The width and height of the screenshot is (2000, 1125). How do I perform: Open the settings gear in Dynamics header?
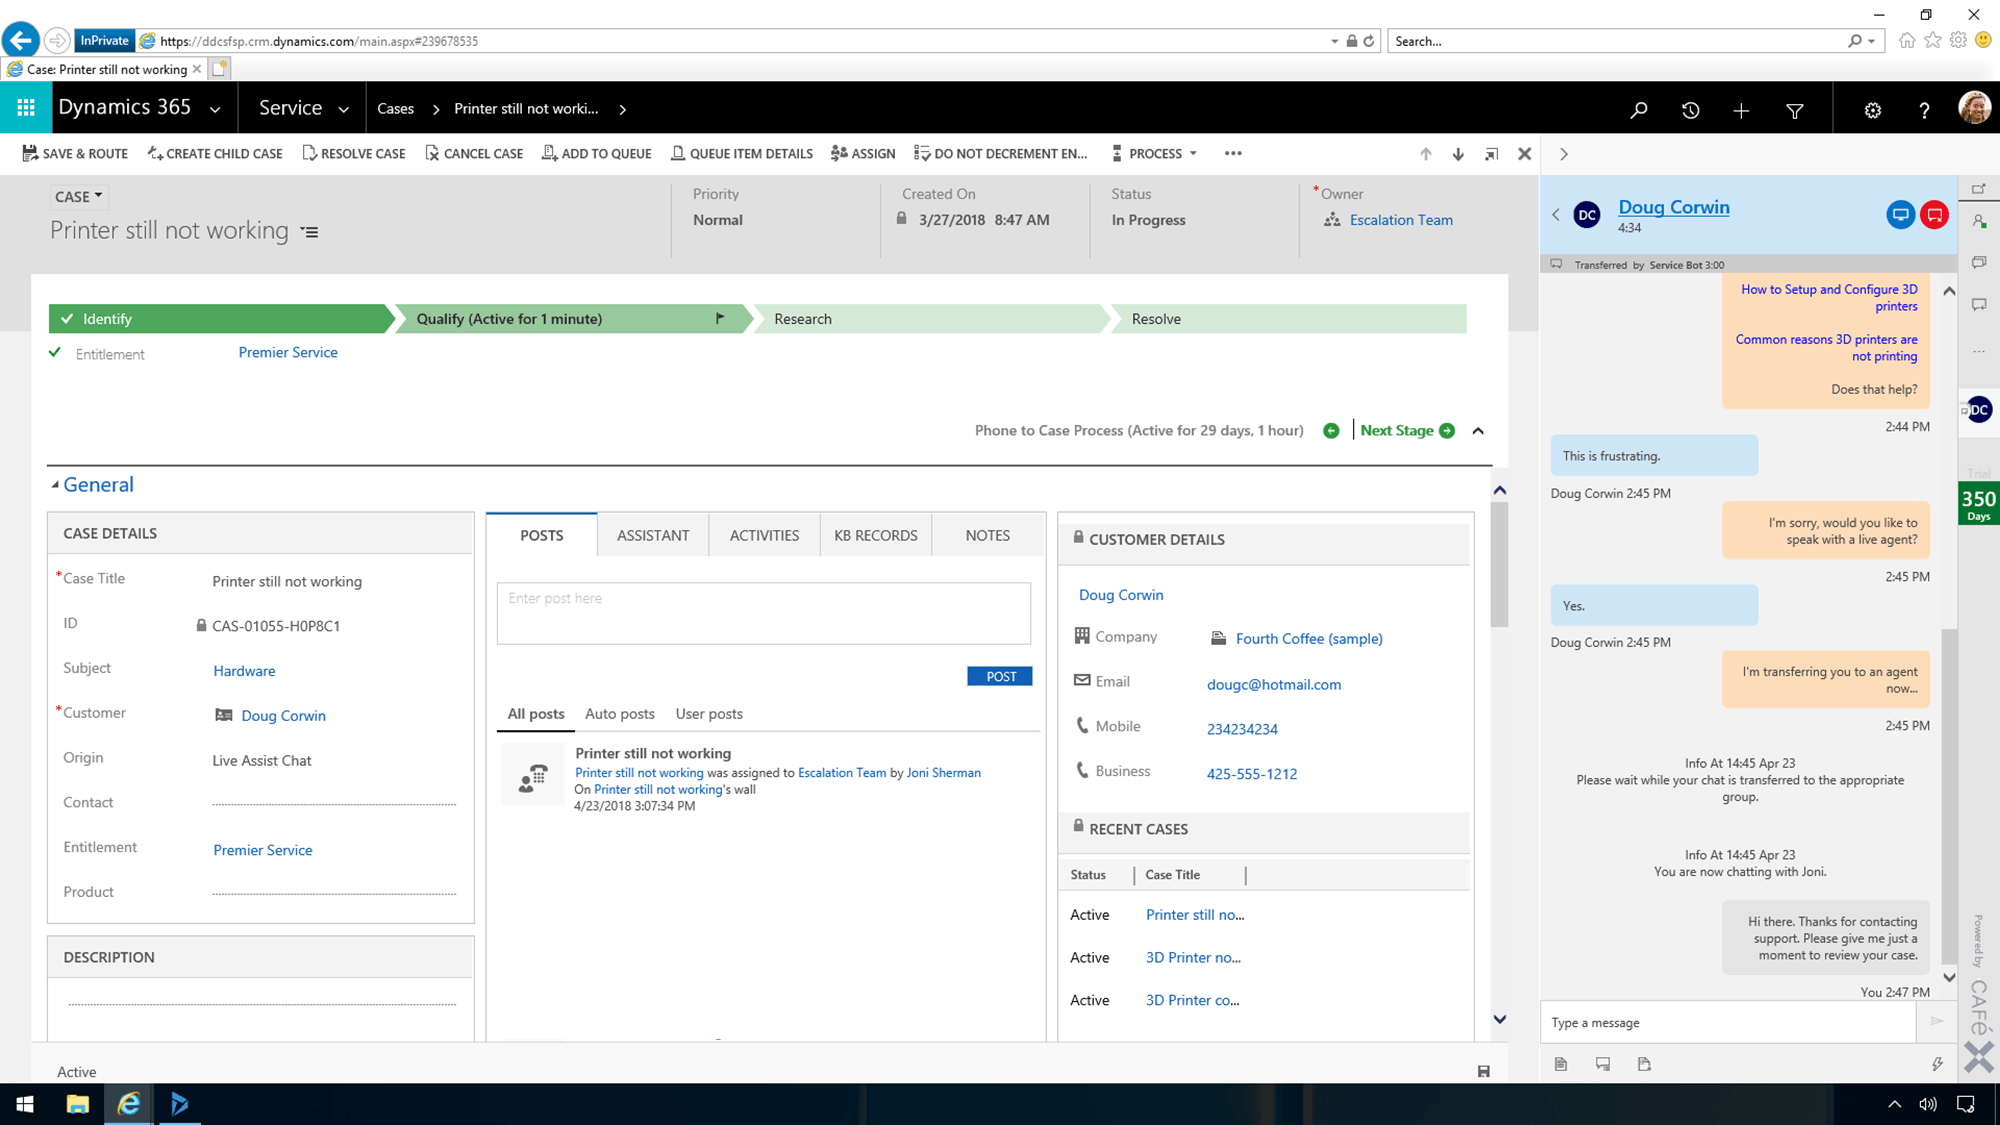pyautogui.click(x=1872, y=110)
